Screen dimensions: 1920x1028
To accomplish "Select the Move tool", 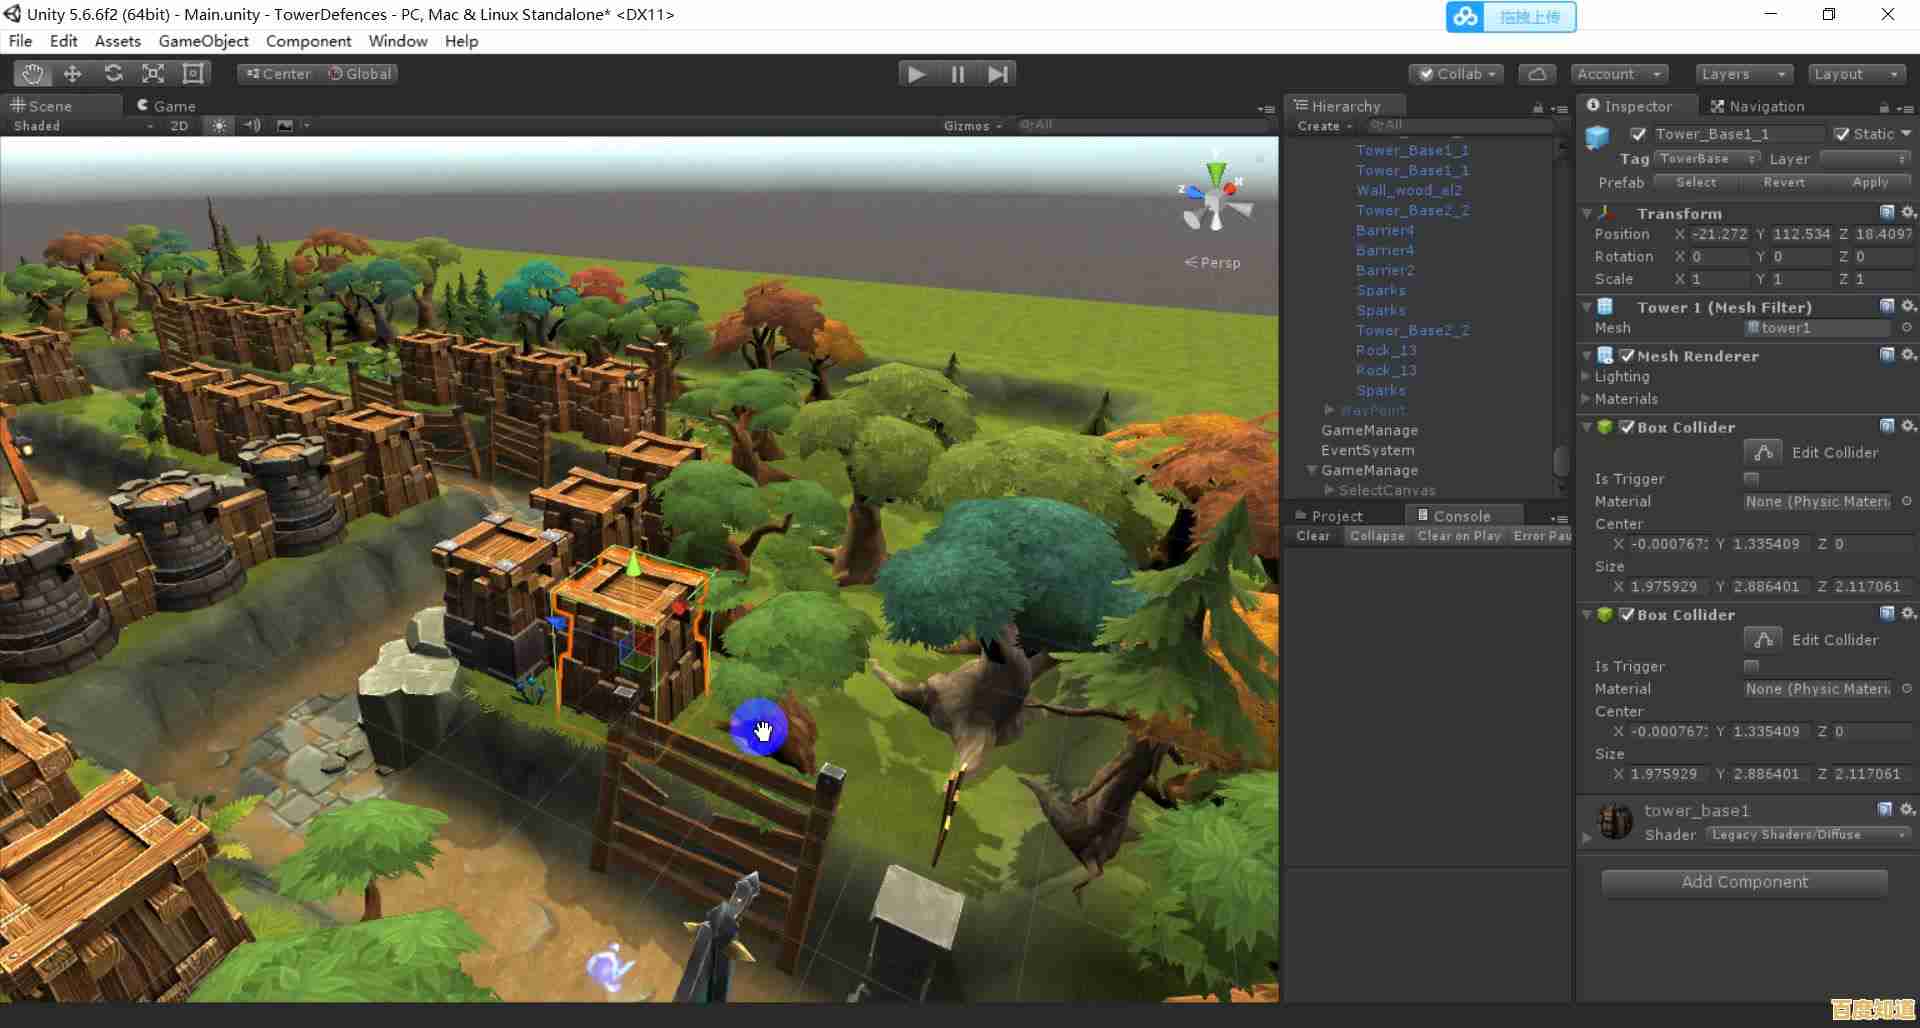I will click(x=73, y=74).
